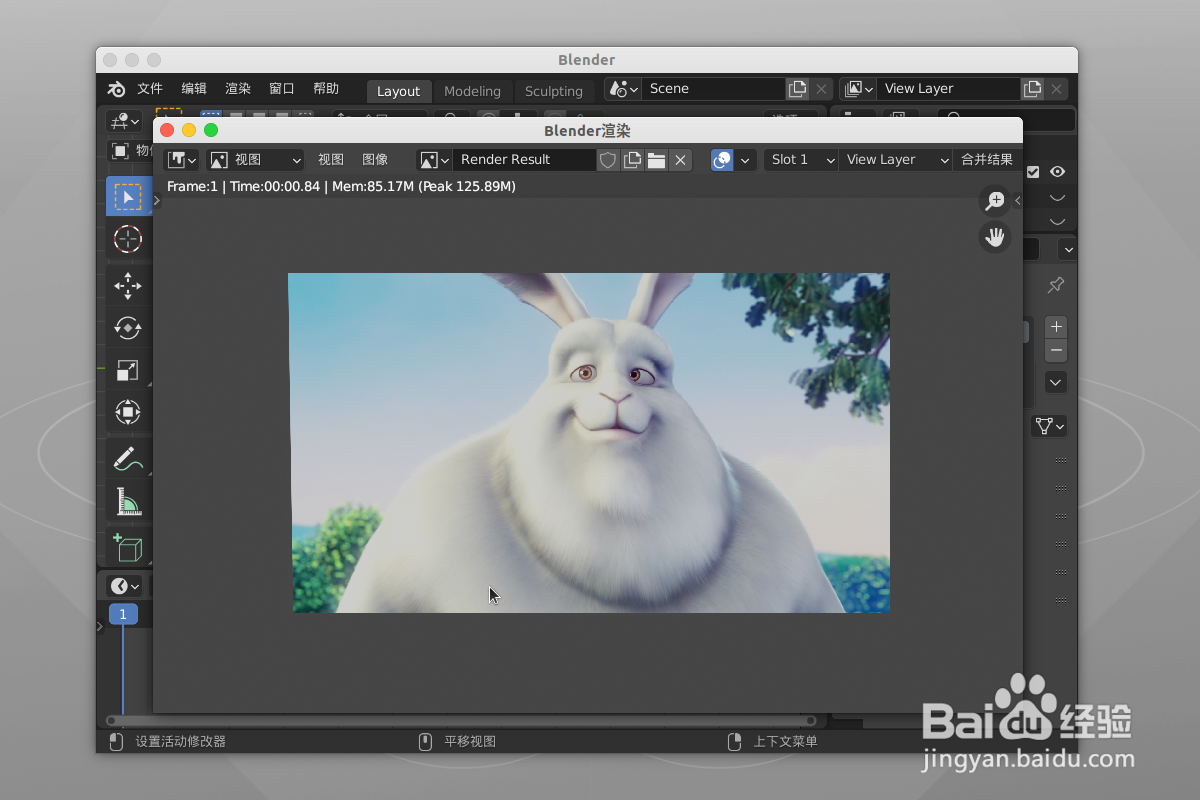Toggle the eye visibility icon in outliner
This screenshot has width=1200, height=800.
click(1057, 172)
